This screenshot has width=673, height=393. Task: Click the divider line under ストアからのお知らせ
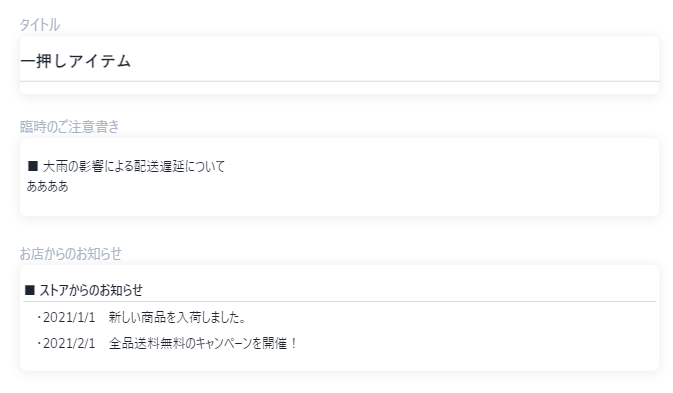[x=340, y=302]
